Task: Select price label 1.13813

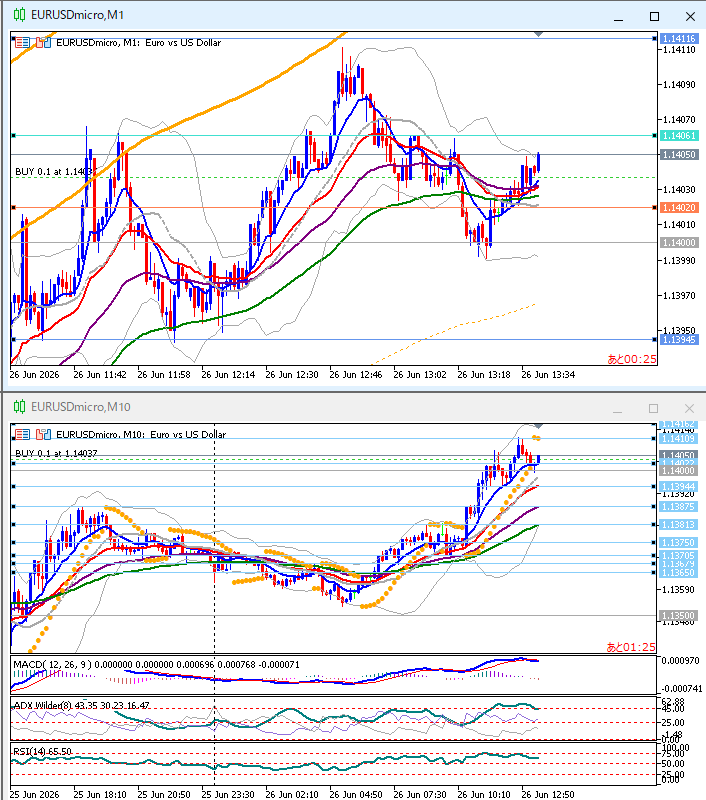Action: (x=678, y=524)
